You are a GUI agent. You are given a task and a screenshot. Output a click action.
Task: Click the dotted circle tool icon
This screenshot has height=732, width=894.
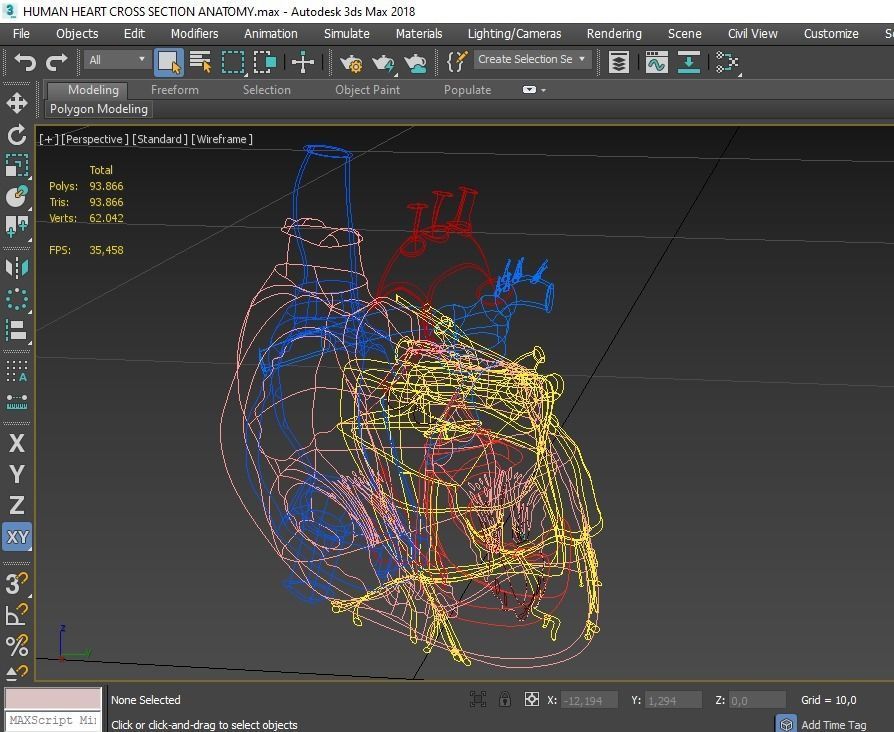[x=17, y=299]
